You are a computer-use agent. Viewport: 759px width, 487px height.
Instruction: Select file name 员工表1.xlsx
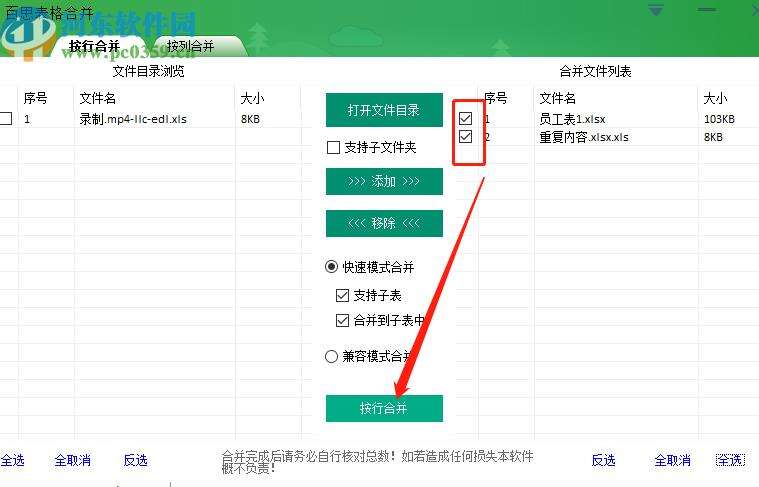coord(572,119)
